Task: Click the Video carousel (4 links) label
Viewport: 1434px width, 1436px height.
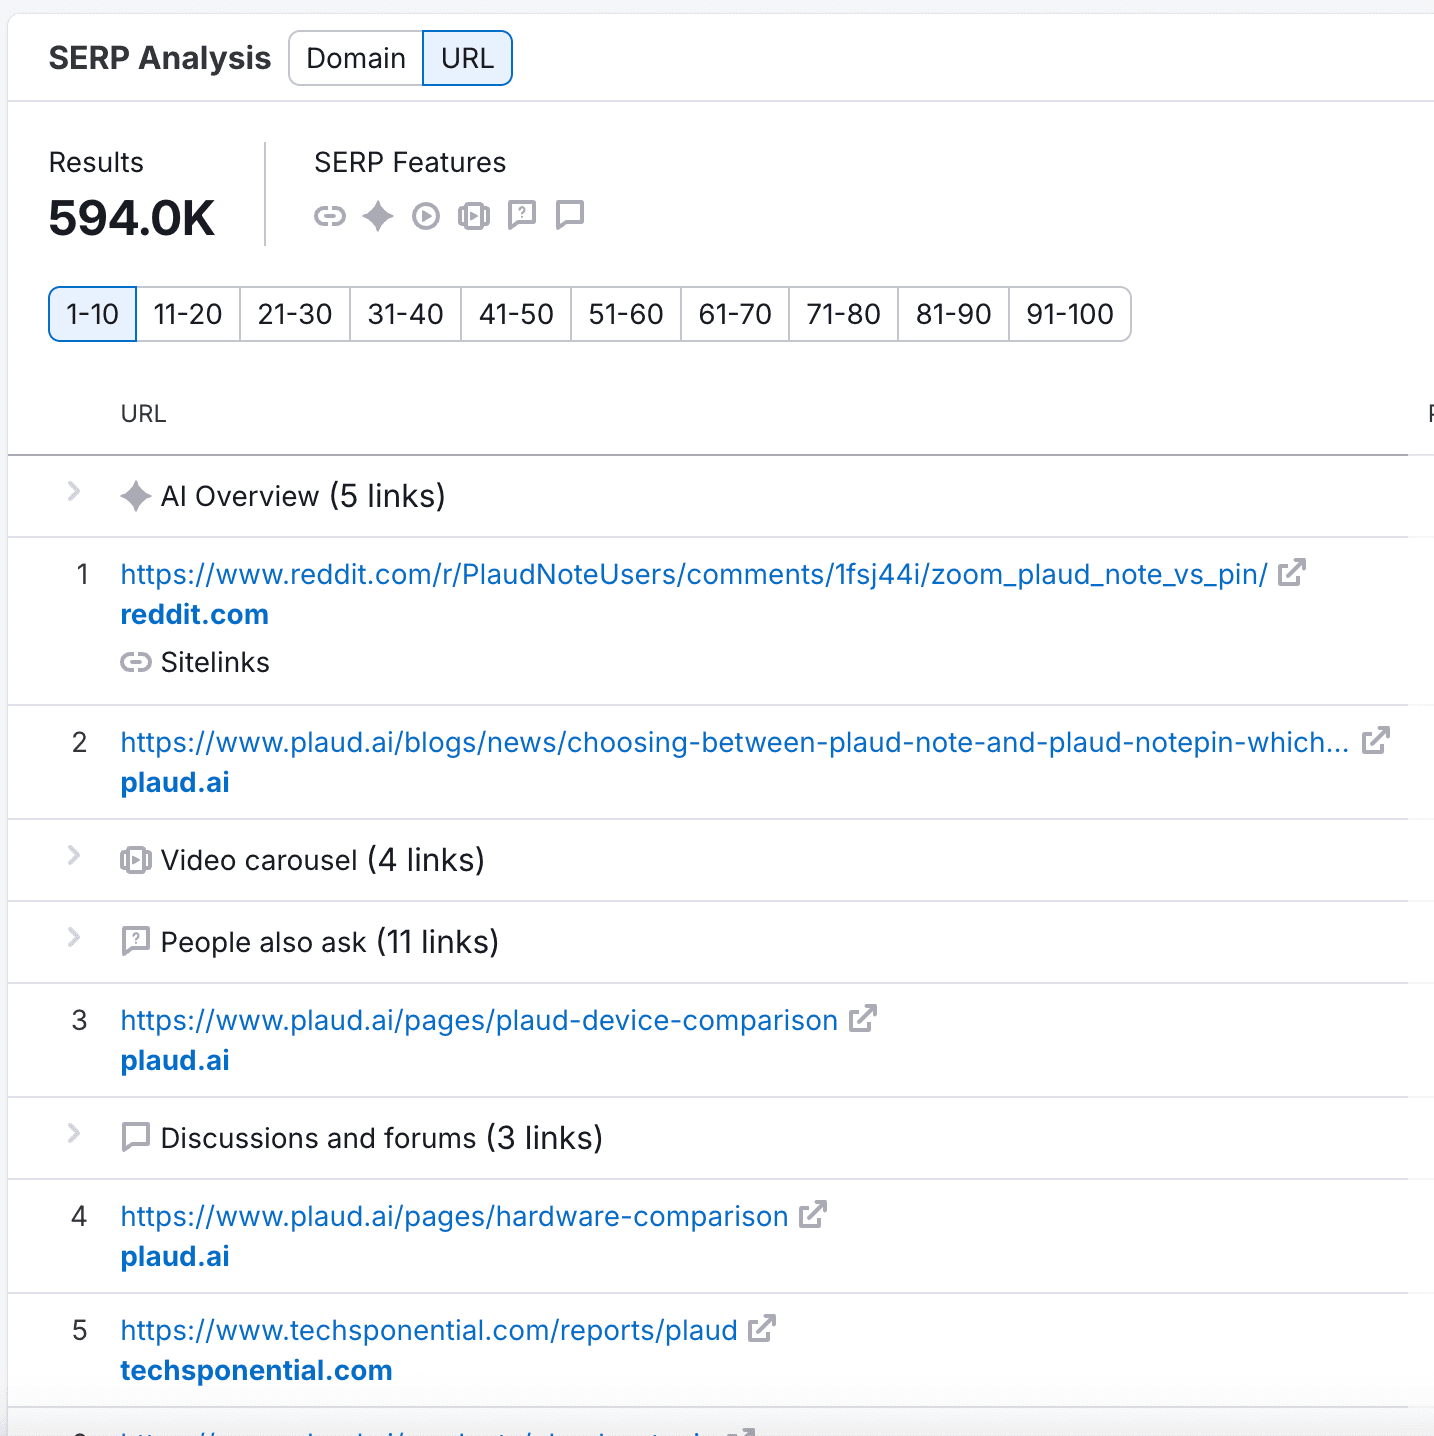Action: click(x=323, y=860)
